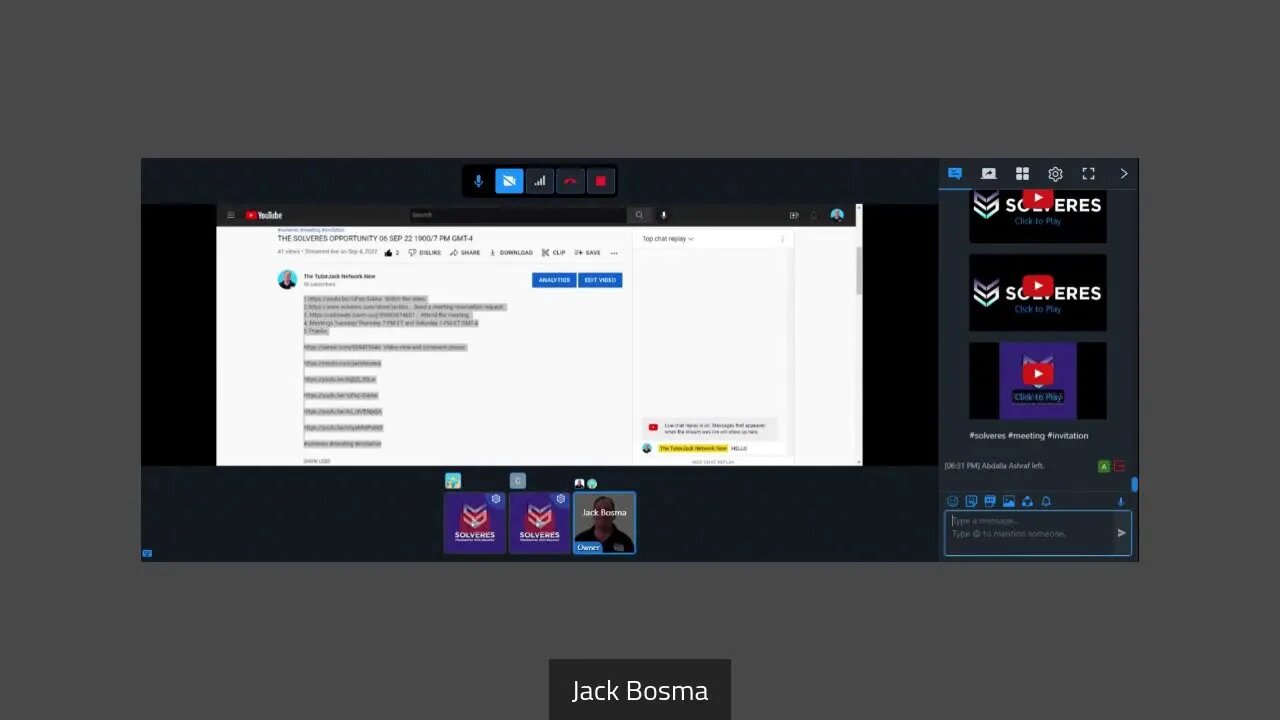Play the topmost Solveres chat video

click(x=1038, y=215)
